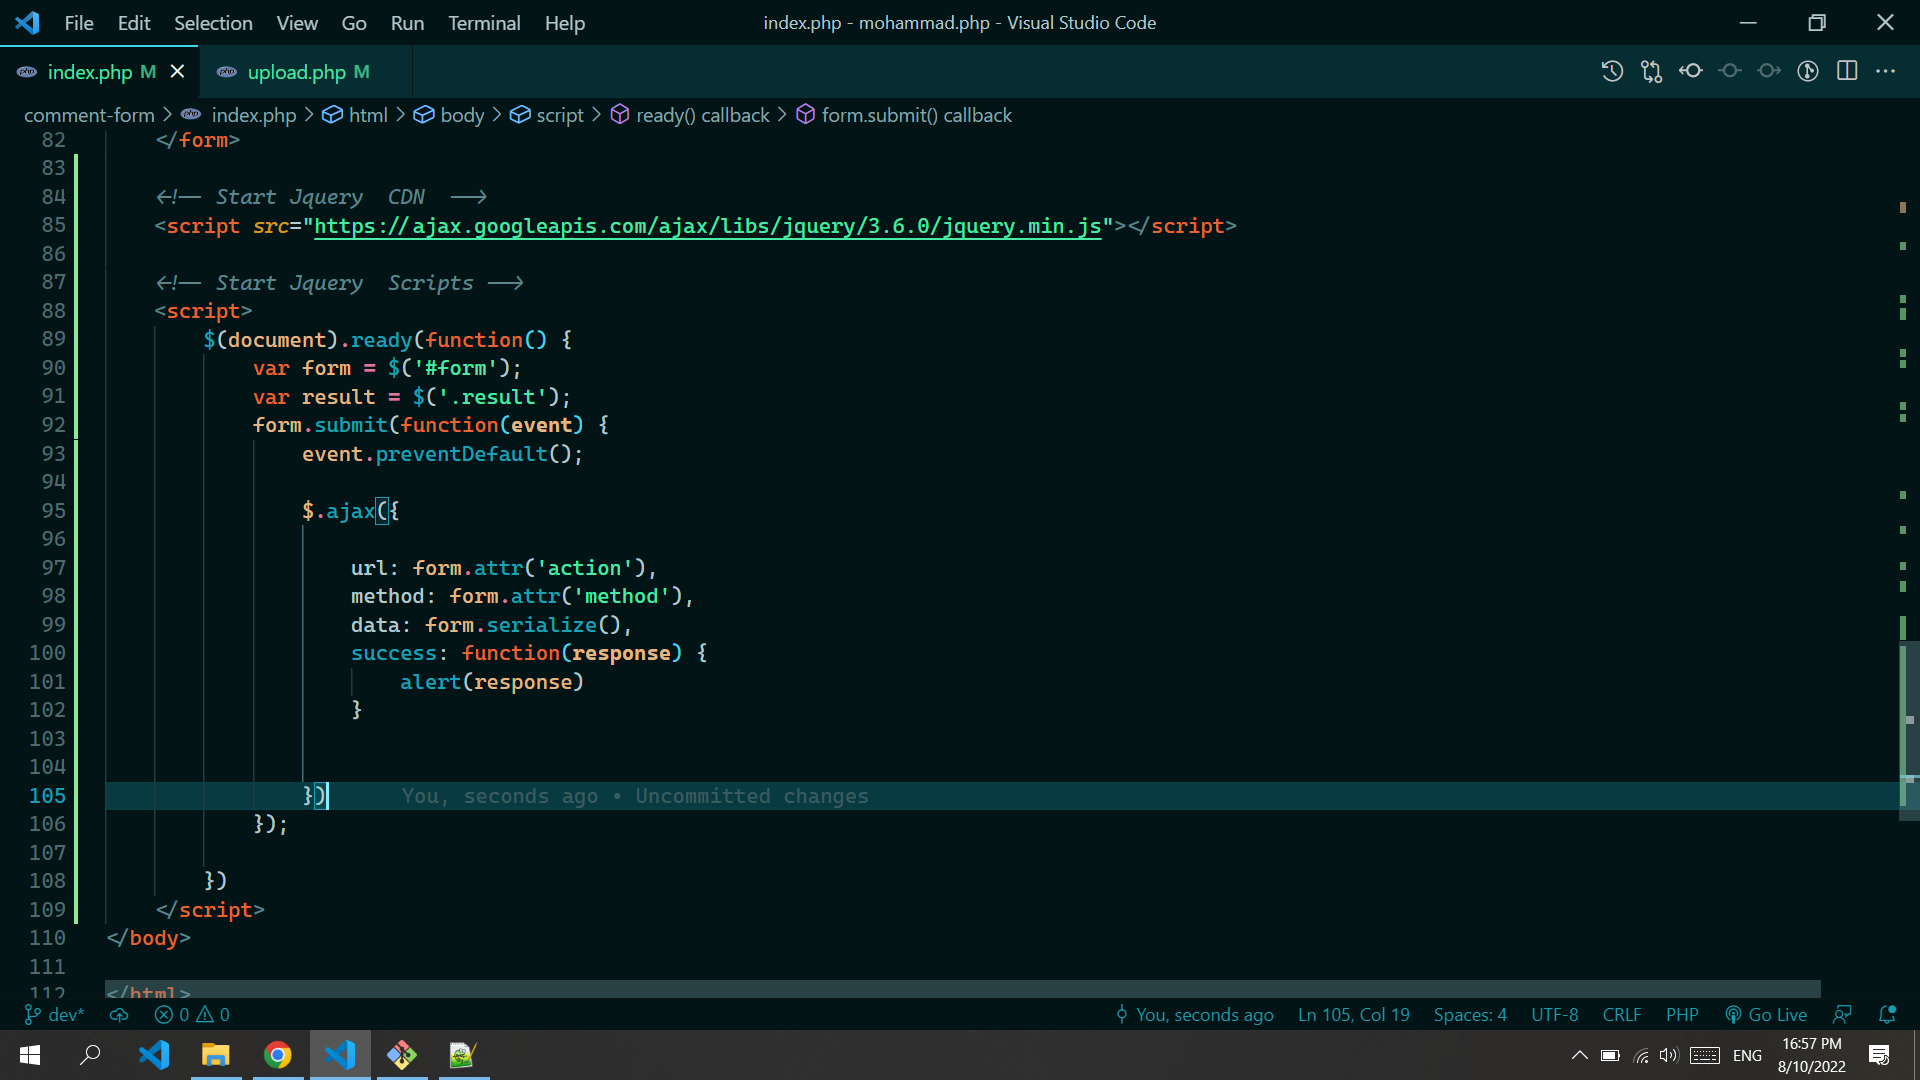
Task: Click the synchronize changes cloud icon
Action: (x=119, y=1014)
